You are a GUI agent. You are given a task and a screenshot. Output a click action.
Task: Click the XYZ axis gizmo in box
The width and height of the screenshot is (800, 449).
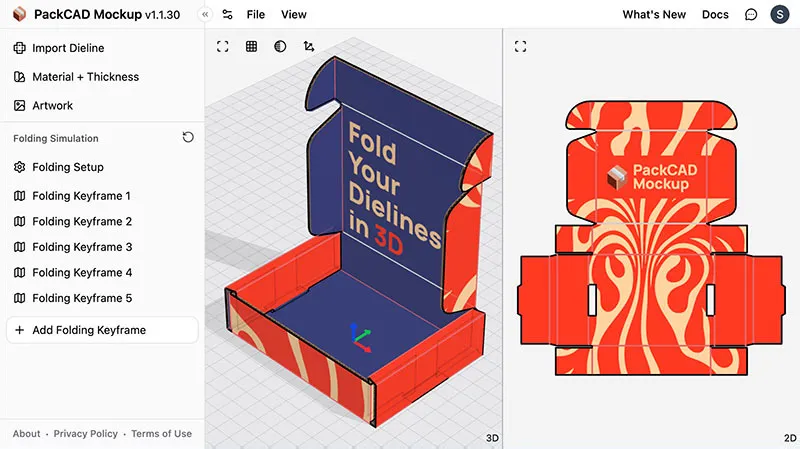[x=361, y=338]
